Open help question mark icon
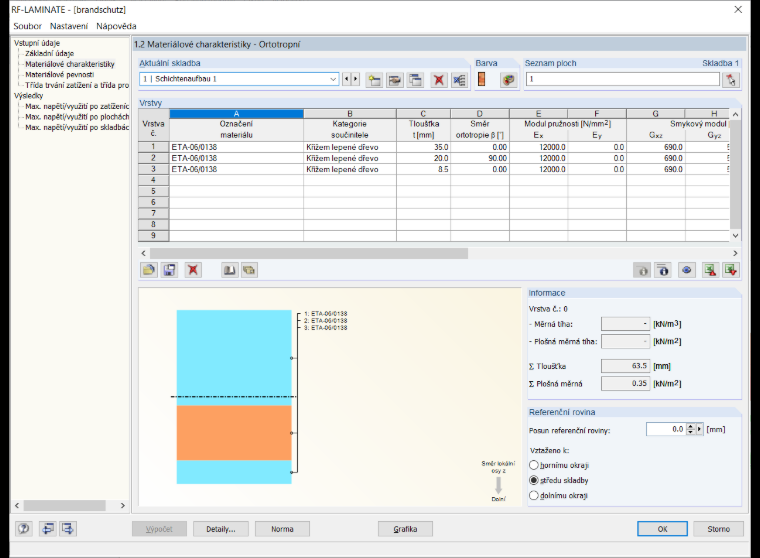Viewport: 760px width, 558px height. (24, 528)
